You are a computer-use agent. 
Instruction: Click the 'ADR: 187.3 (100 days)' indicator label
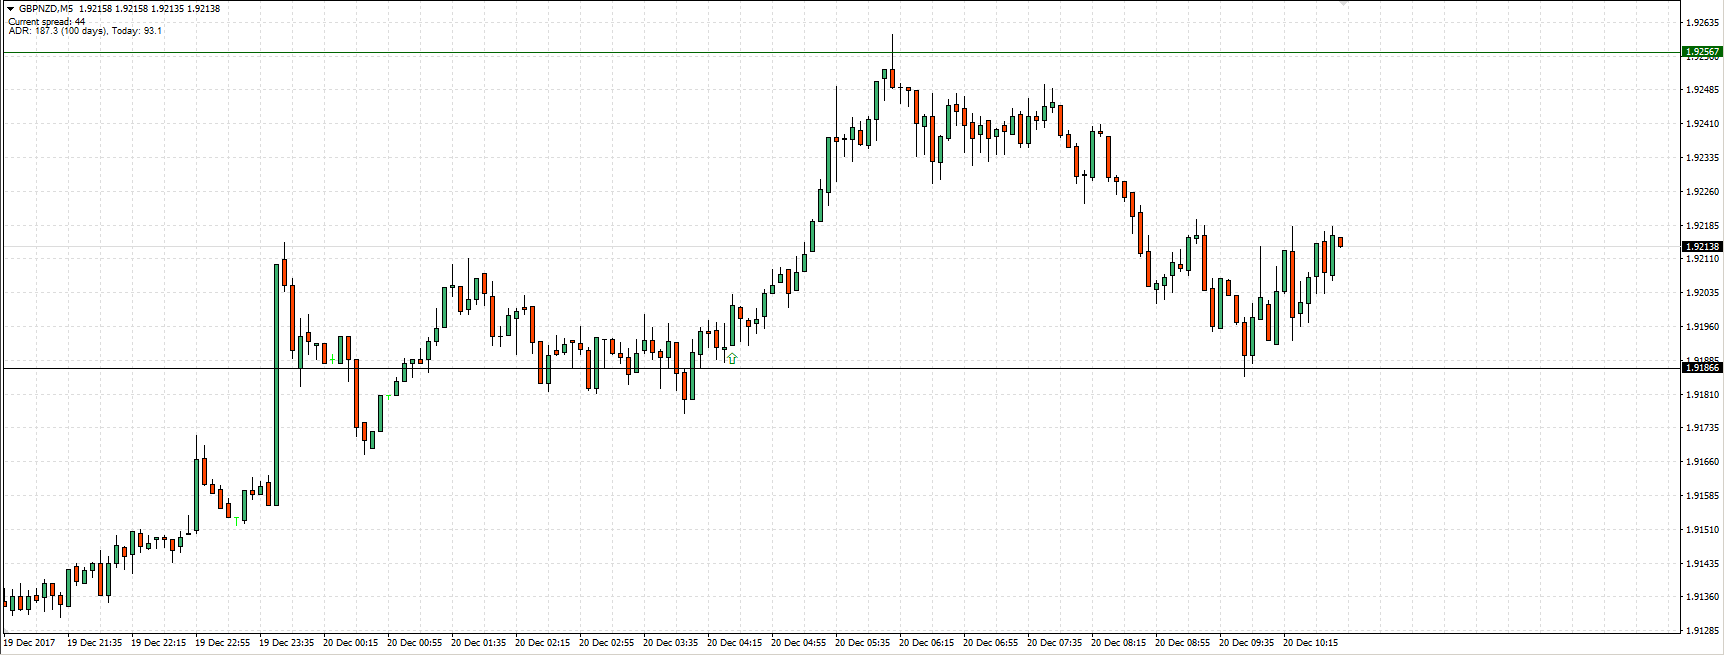tap(57, 31)
